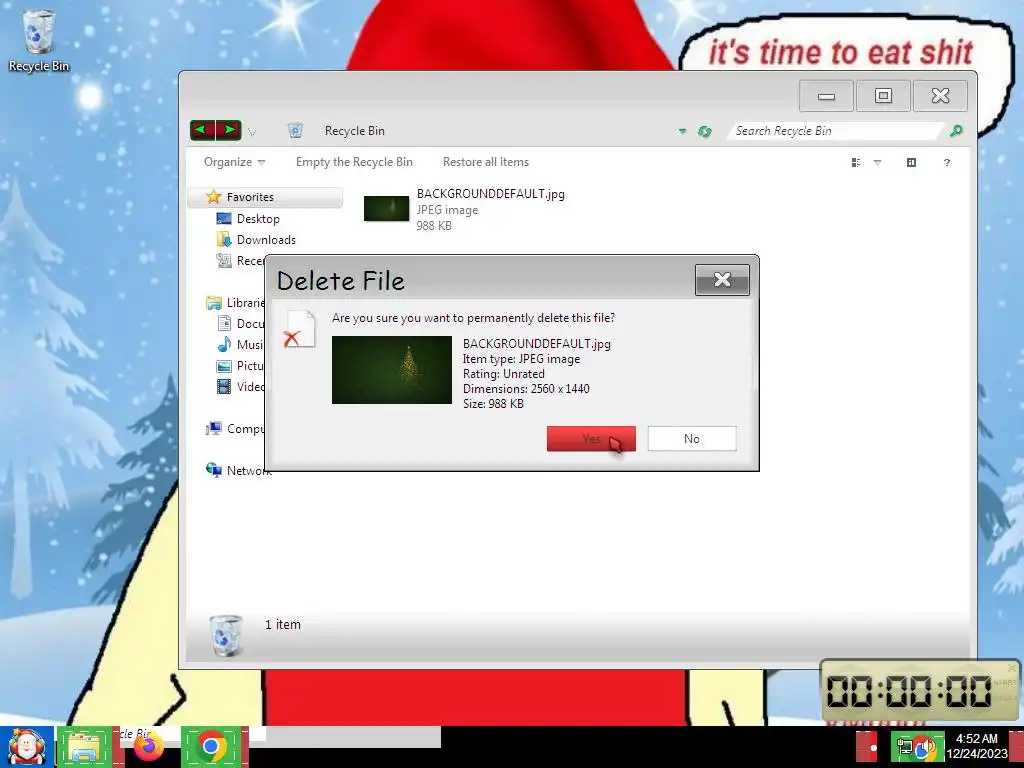Click the Recycle Bin address bar text
The image size is (1024, 768).
coord(355,131)
